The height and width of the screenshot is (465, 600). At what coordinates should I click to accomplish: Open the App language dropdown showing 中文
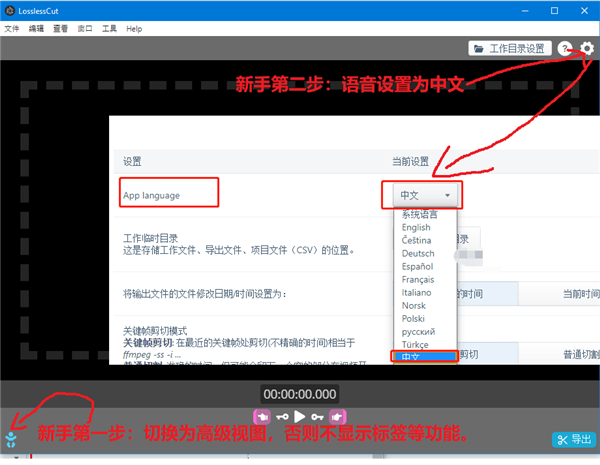point(425,195)
